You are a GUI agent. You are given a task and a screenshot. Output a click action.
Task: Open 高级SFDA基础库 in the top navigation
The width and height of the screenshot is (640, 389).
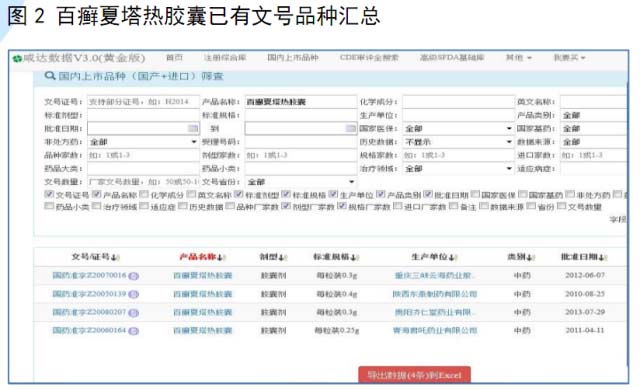pos(452,58)
